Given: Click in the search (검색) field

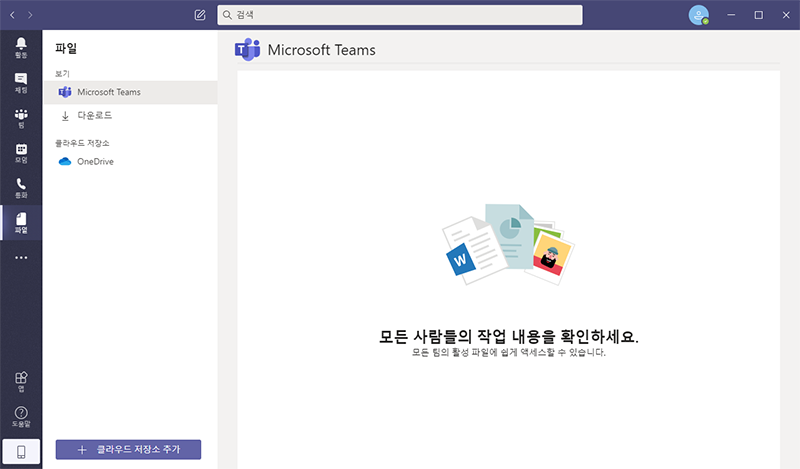Looking at the screenshot, I should [399, 15].
